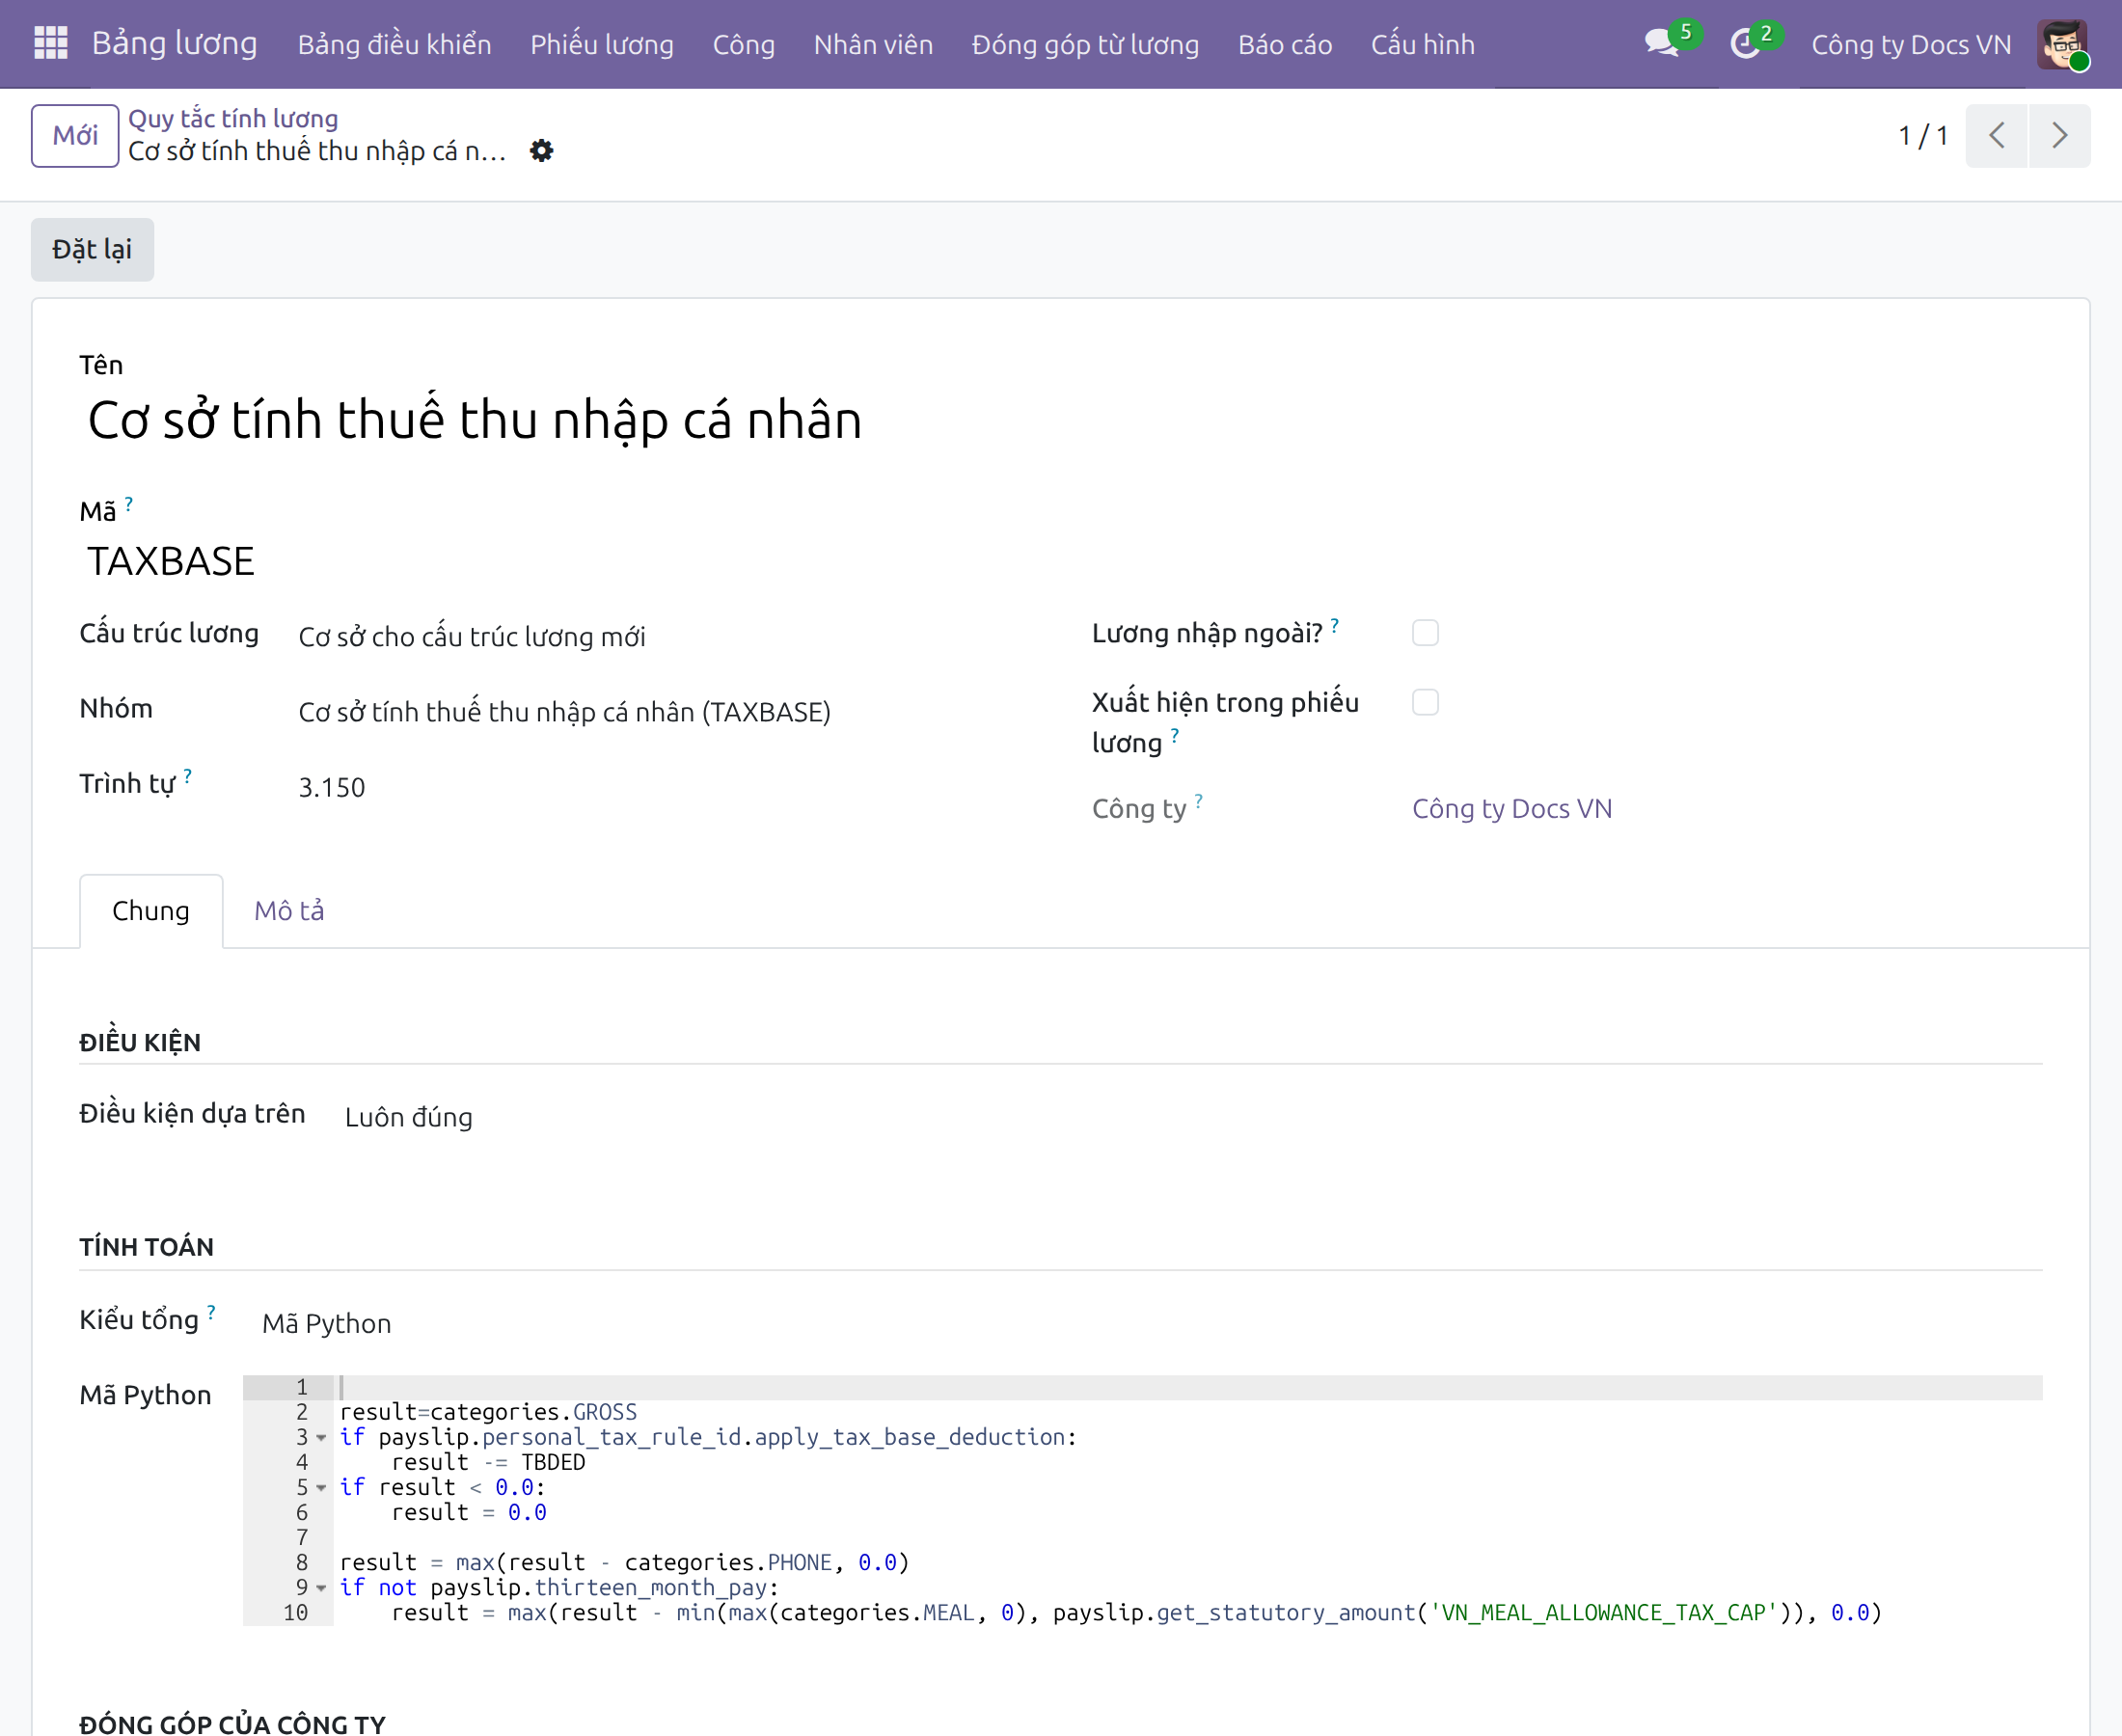Toggle Xuất hiện trong phiếu lương checkbox

(1425, 702)
